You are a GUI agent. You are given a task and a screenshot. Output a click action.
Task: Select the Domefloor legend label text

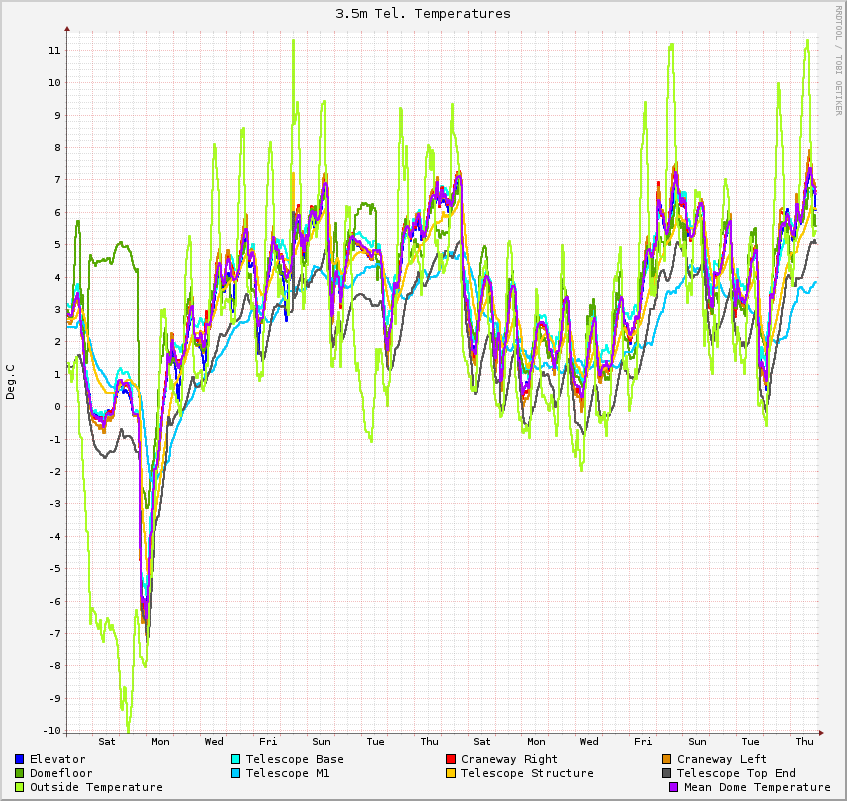(61, 773)
